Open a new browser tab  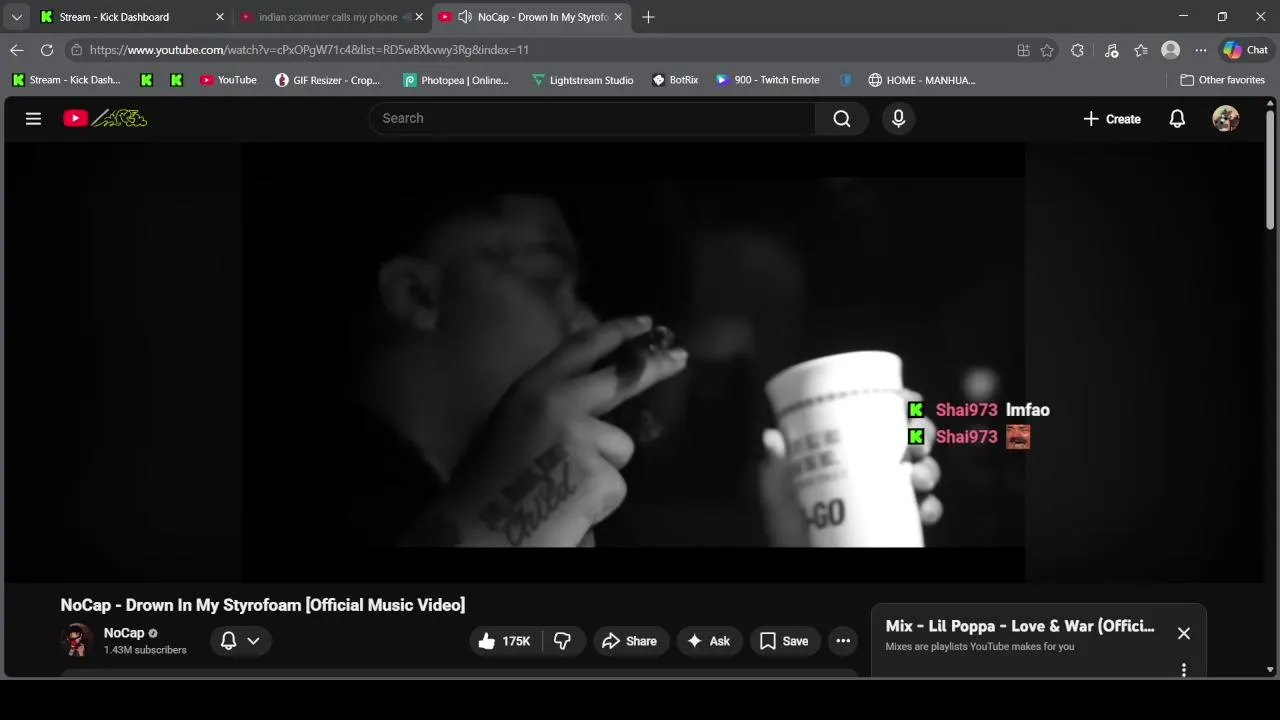pyautogui.click(x=648, y=17)
